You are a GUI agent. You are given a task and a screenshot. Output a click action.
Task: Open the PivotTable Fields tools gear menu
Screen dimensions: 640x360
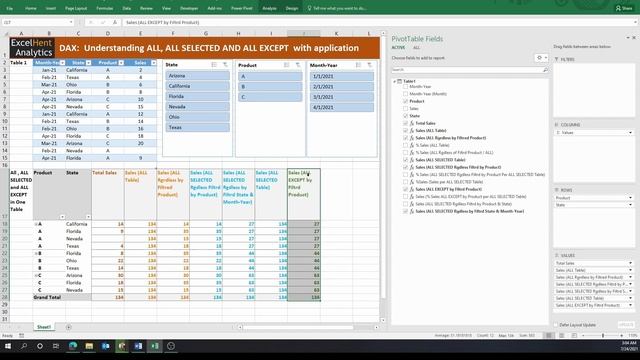pos(541,58)
